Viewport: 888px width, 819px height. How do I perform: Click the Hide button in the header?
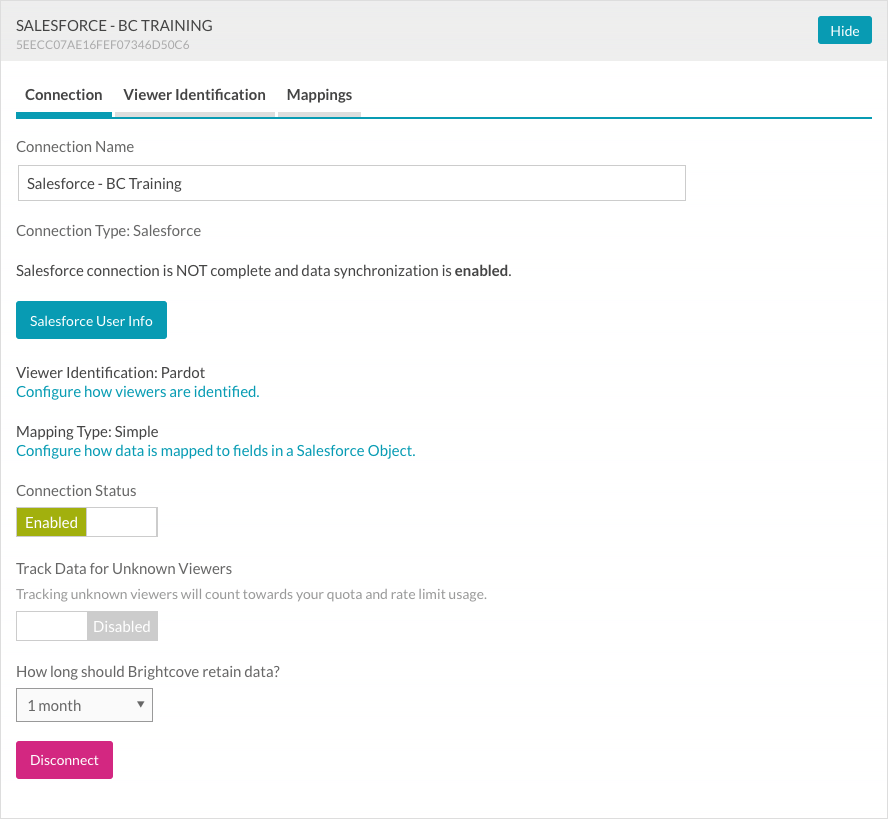[844, 30]
